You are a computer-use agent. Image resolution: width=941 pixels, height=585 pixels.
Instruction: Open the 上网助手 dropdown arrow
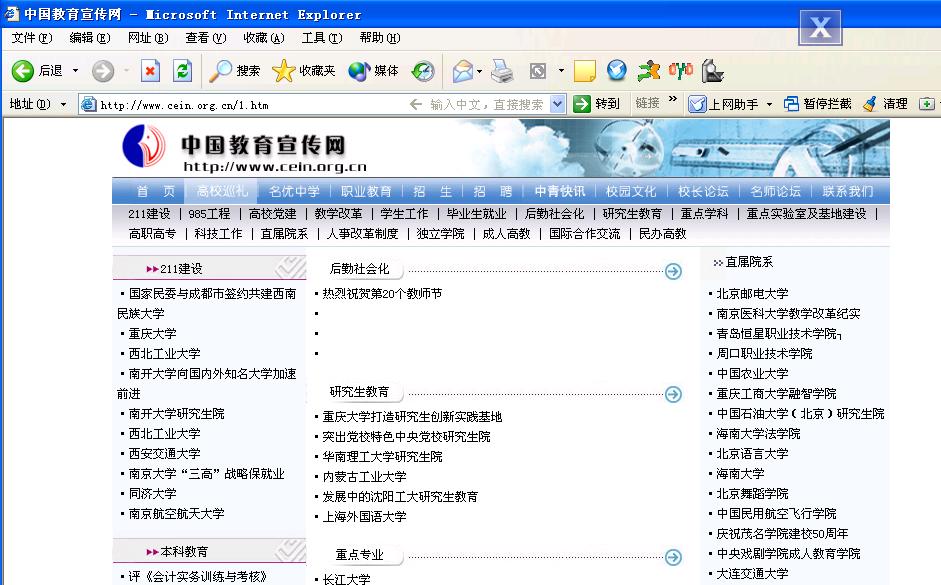point(769,104)
